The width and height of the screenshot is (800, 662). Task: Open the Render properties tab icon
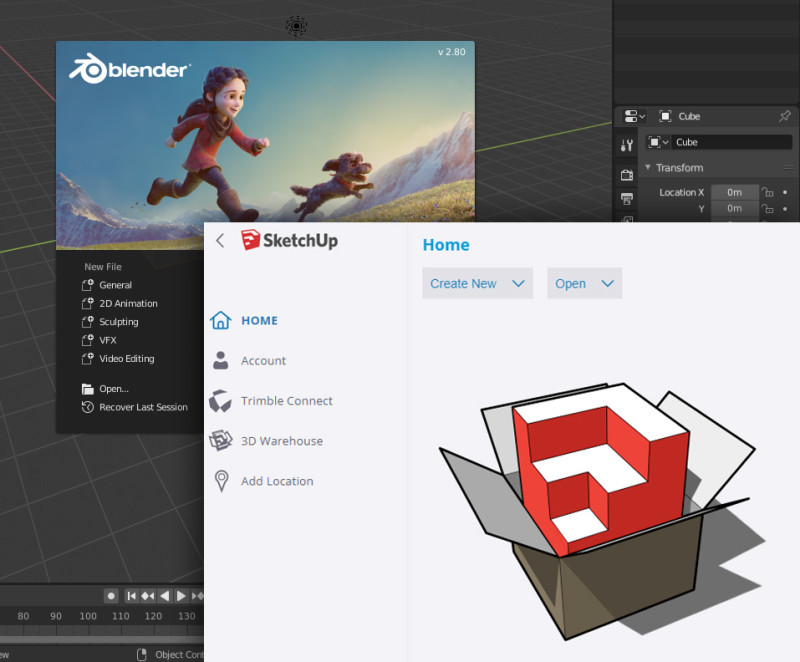click(x=627, y=175)
